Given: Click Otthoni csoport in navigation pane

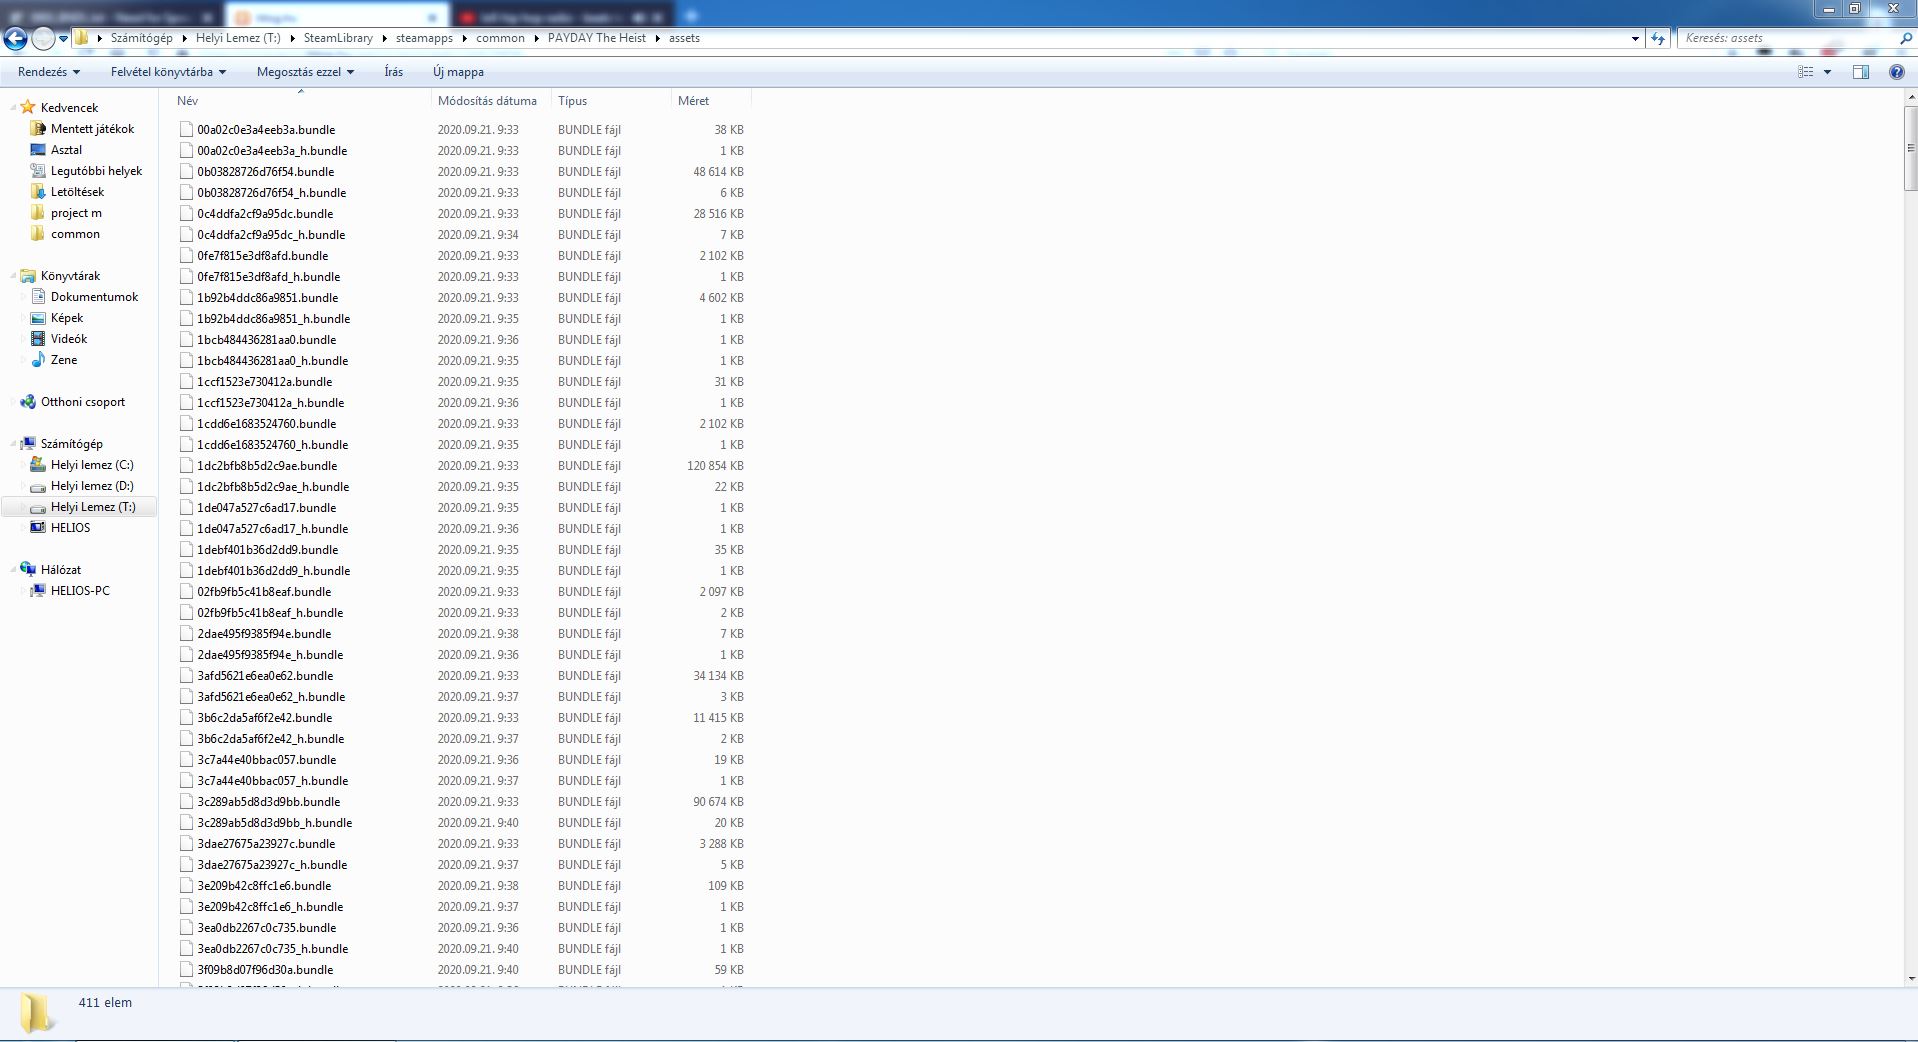Looking at the screenshot, I should pos(82,402).
